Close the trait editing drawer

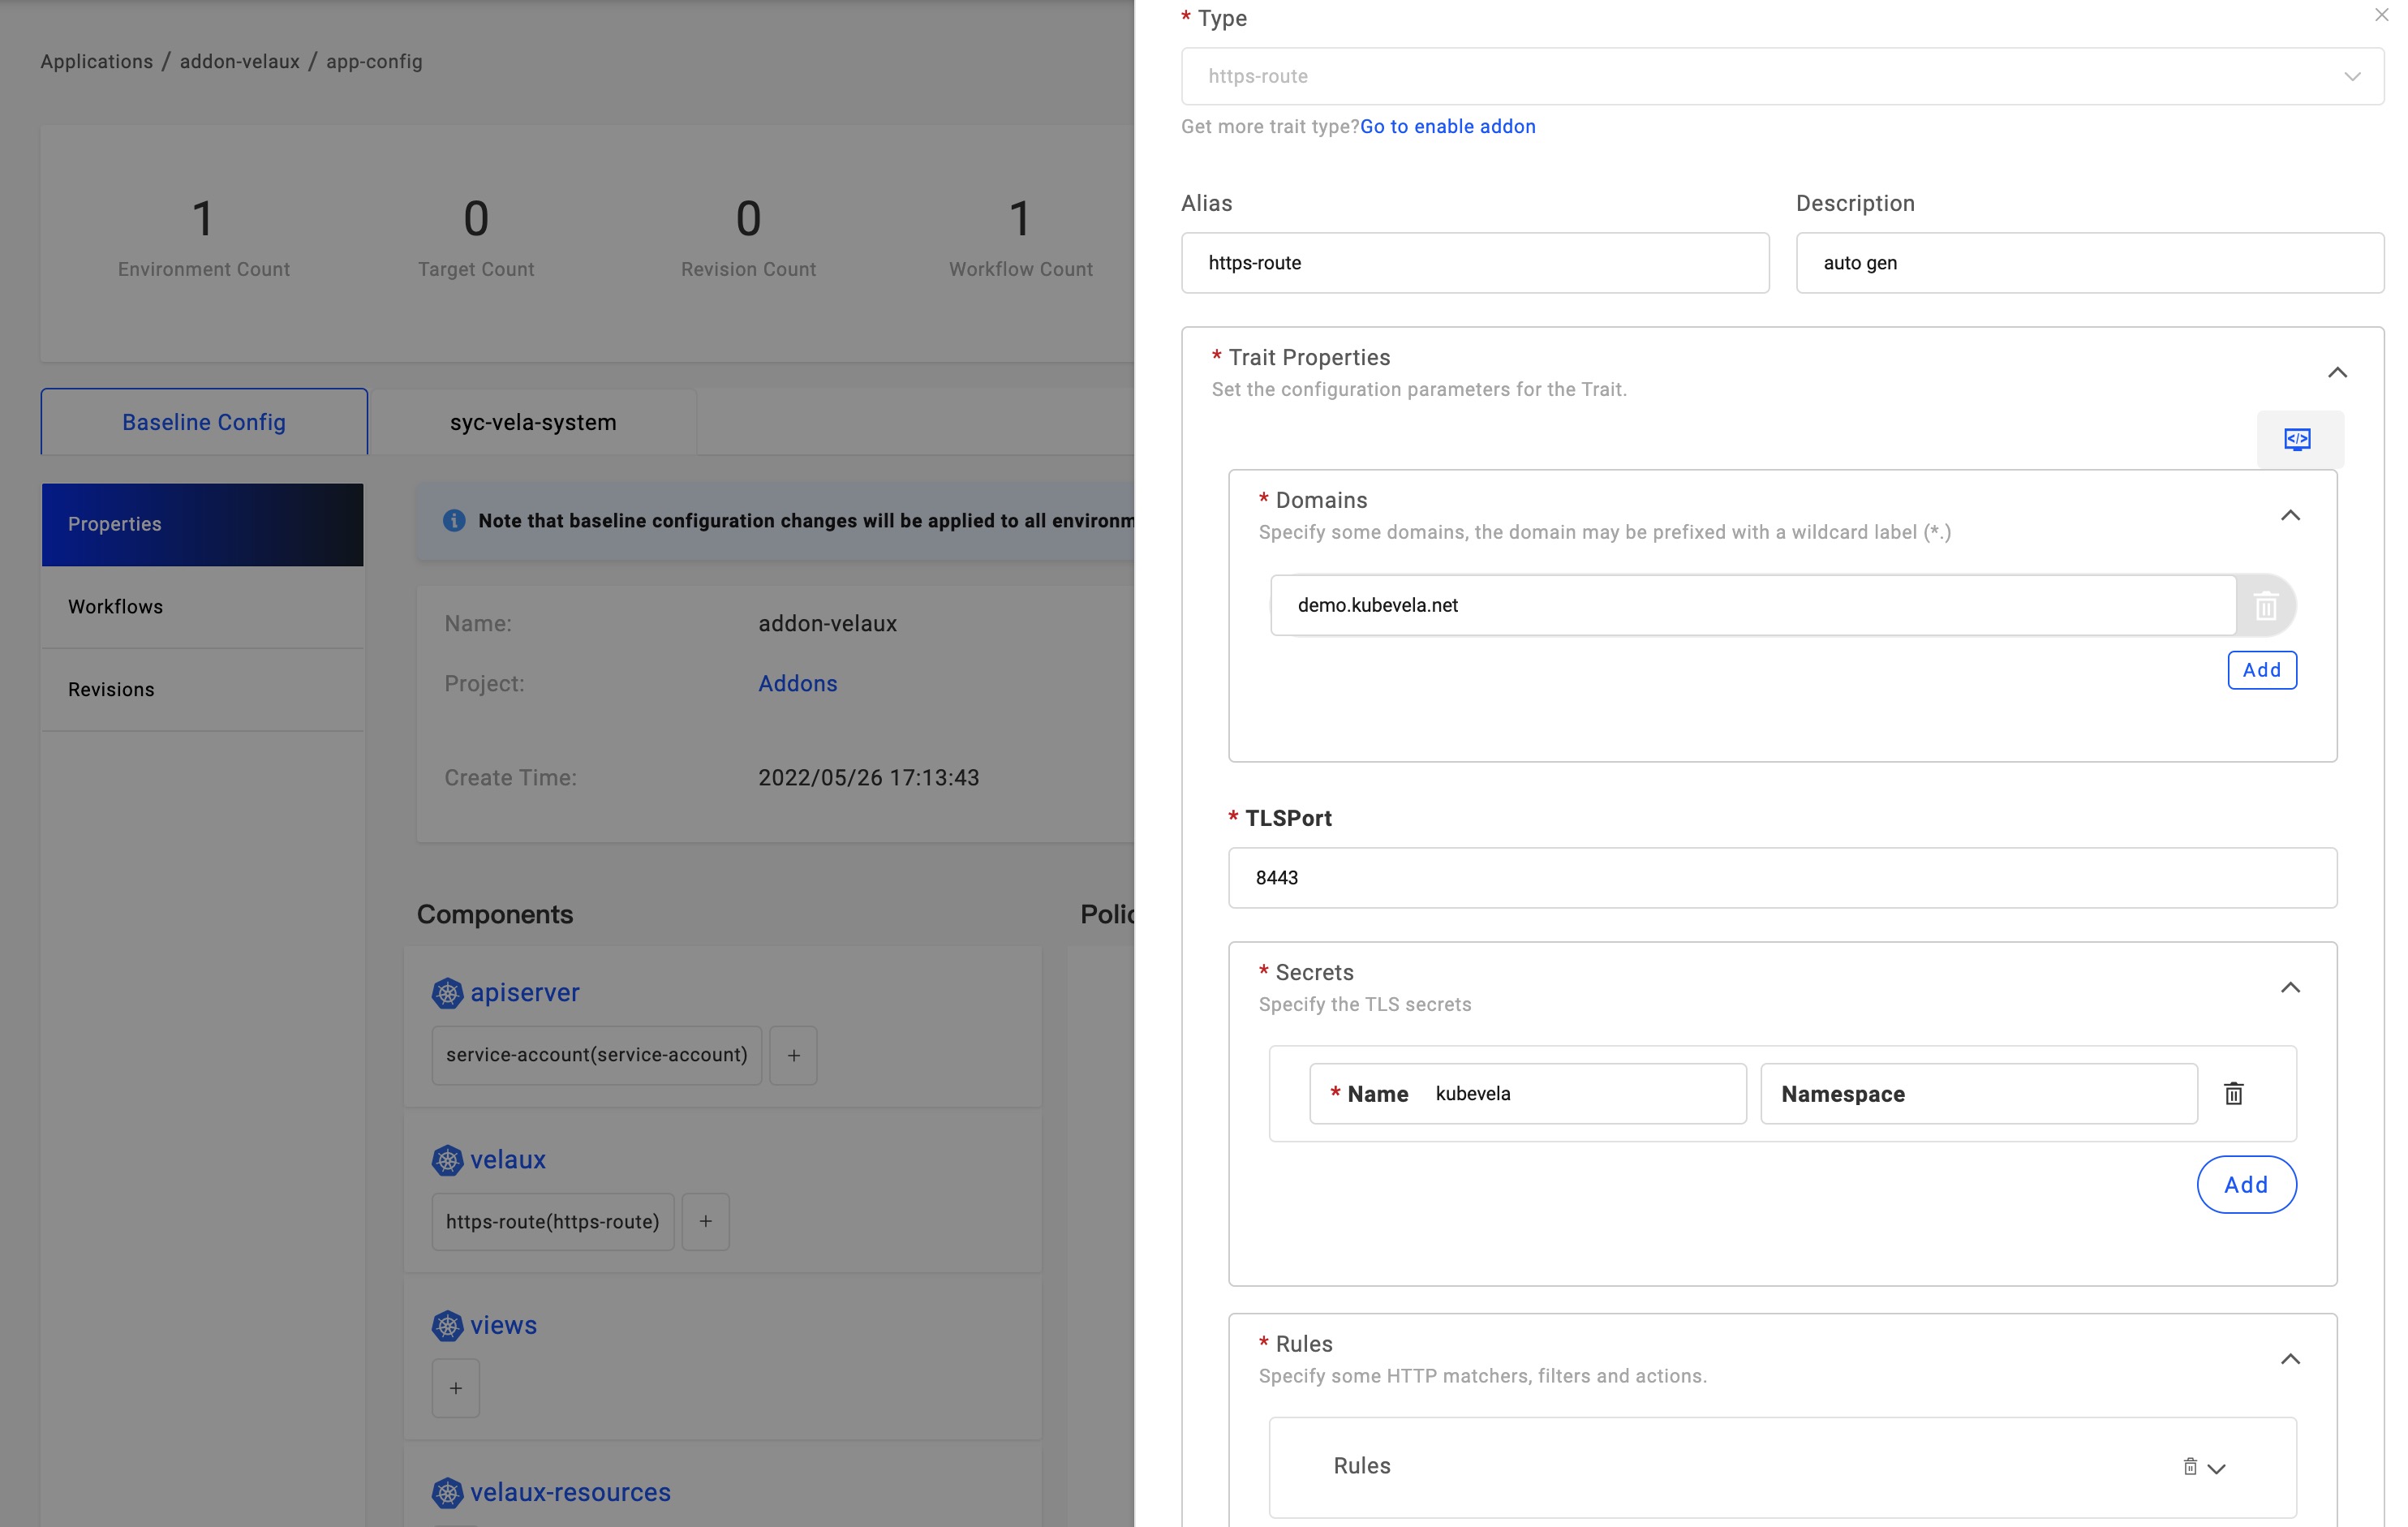2381,15
